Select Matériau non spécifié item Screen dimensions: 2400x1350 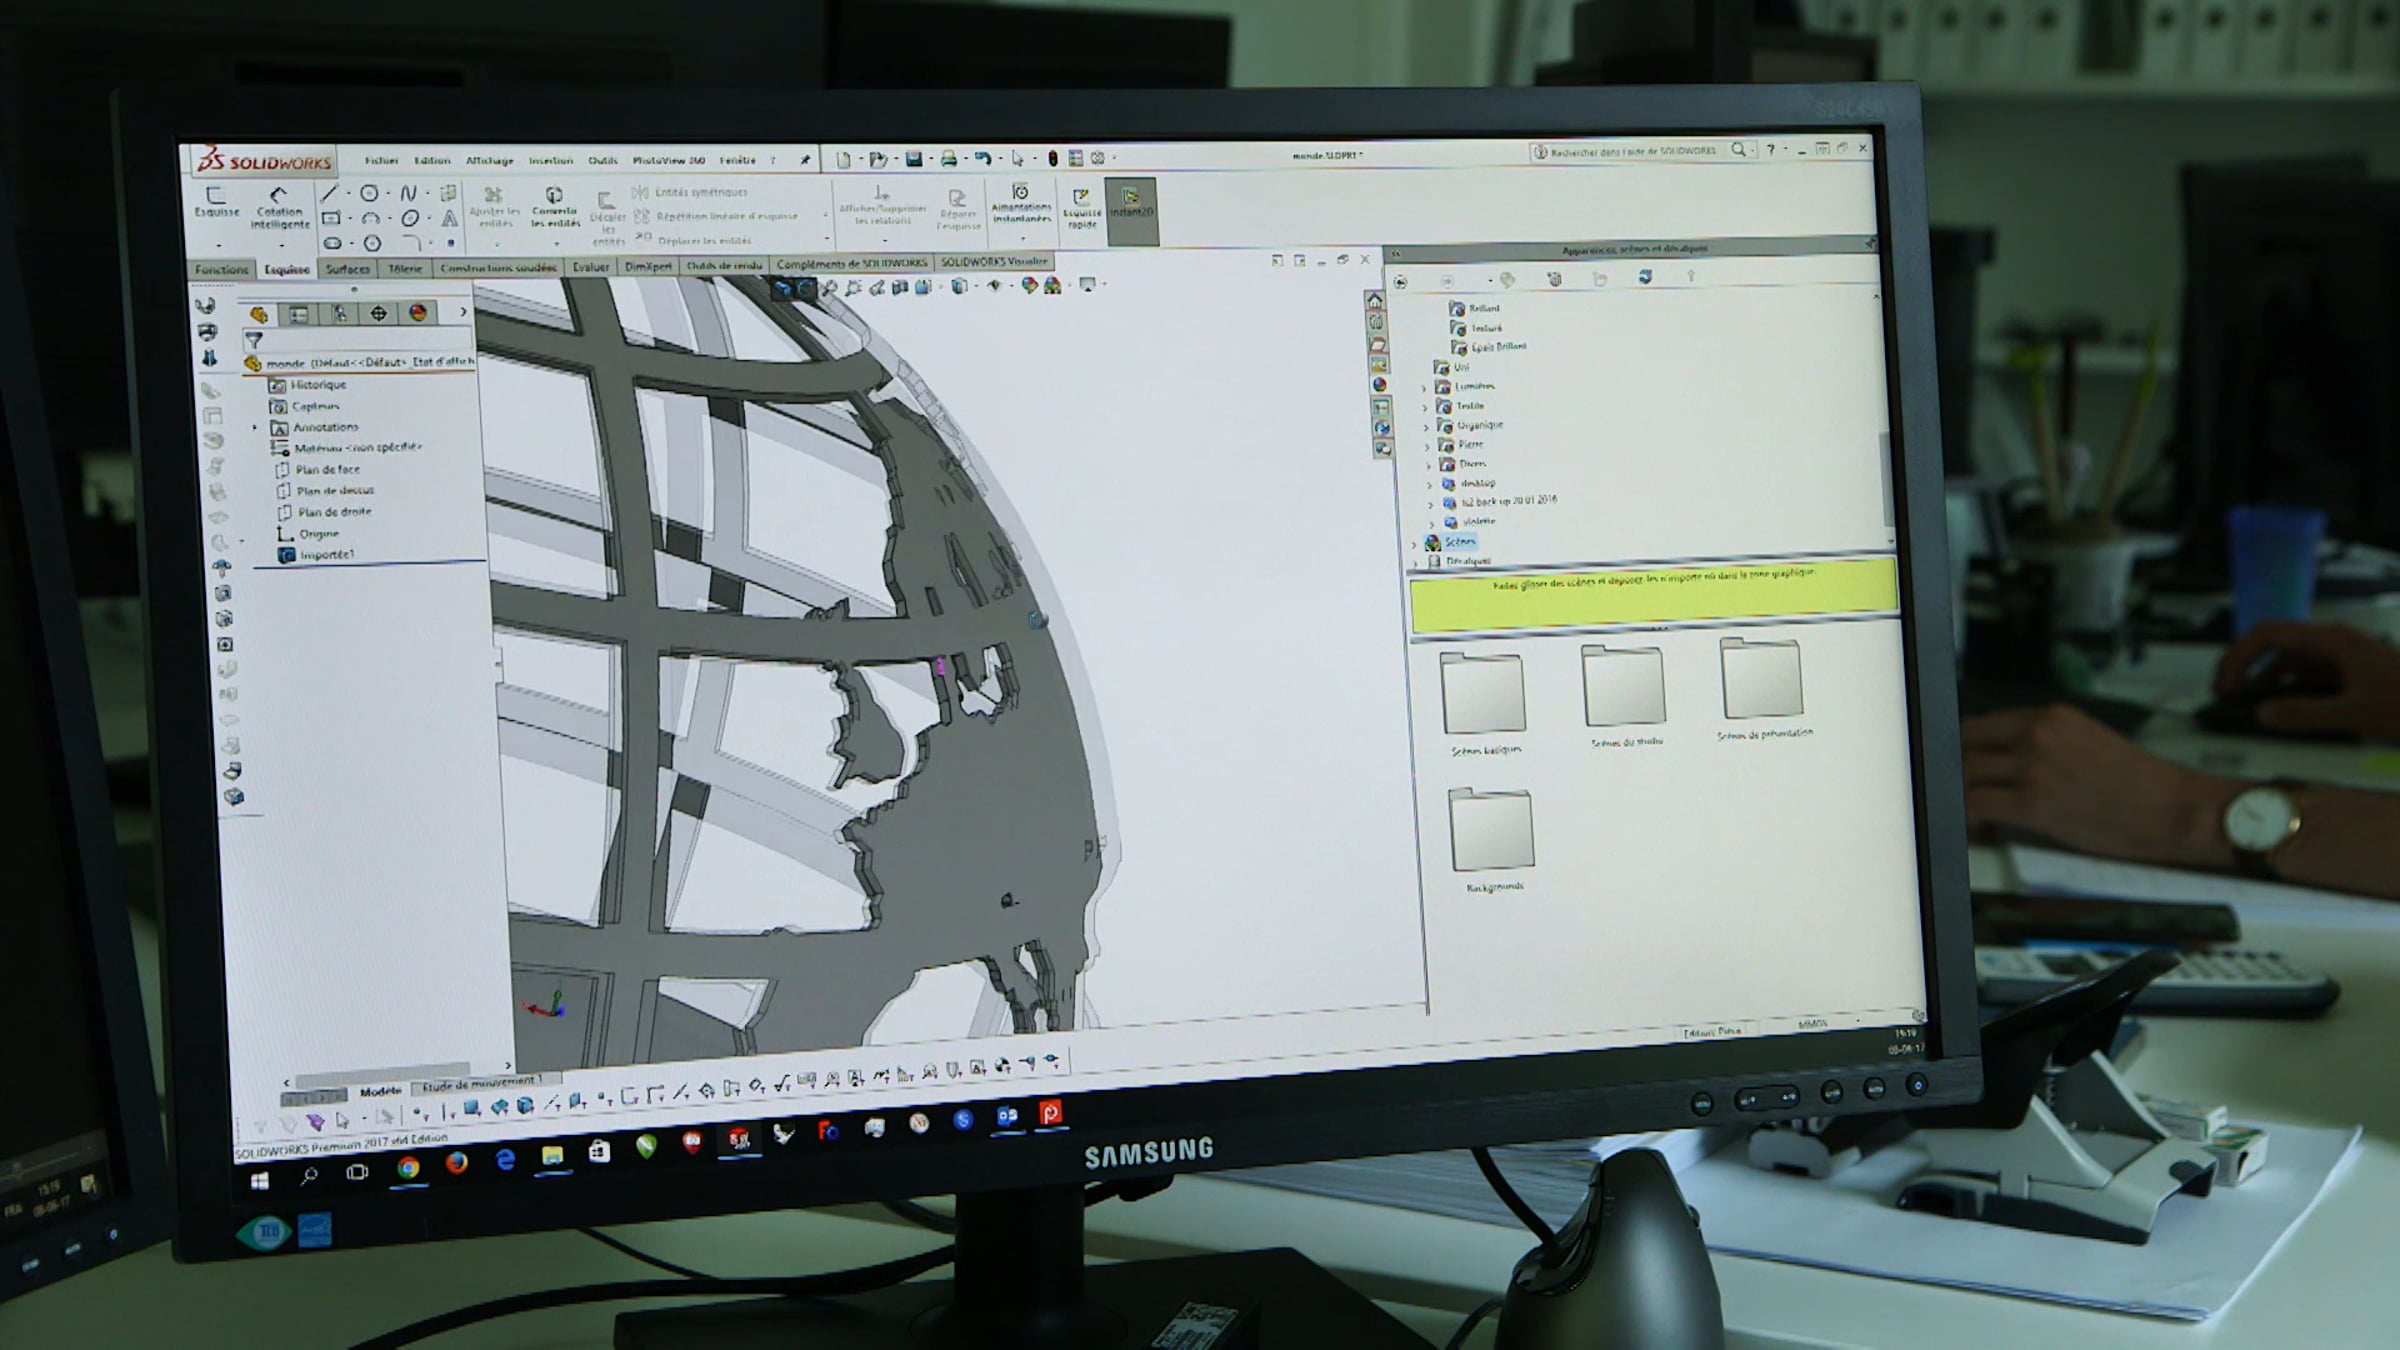[347, 448]
